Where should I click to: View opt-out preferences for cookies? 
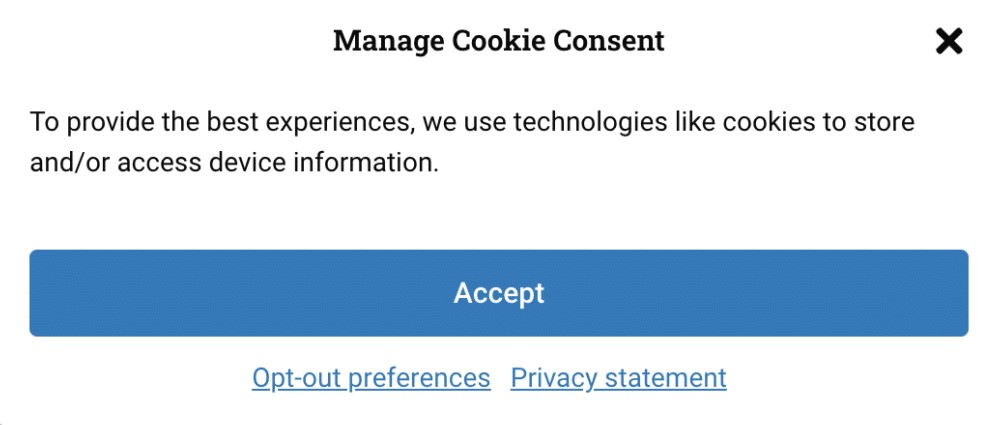[371, 378]
